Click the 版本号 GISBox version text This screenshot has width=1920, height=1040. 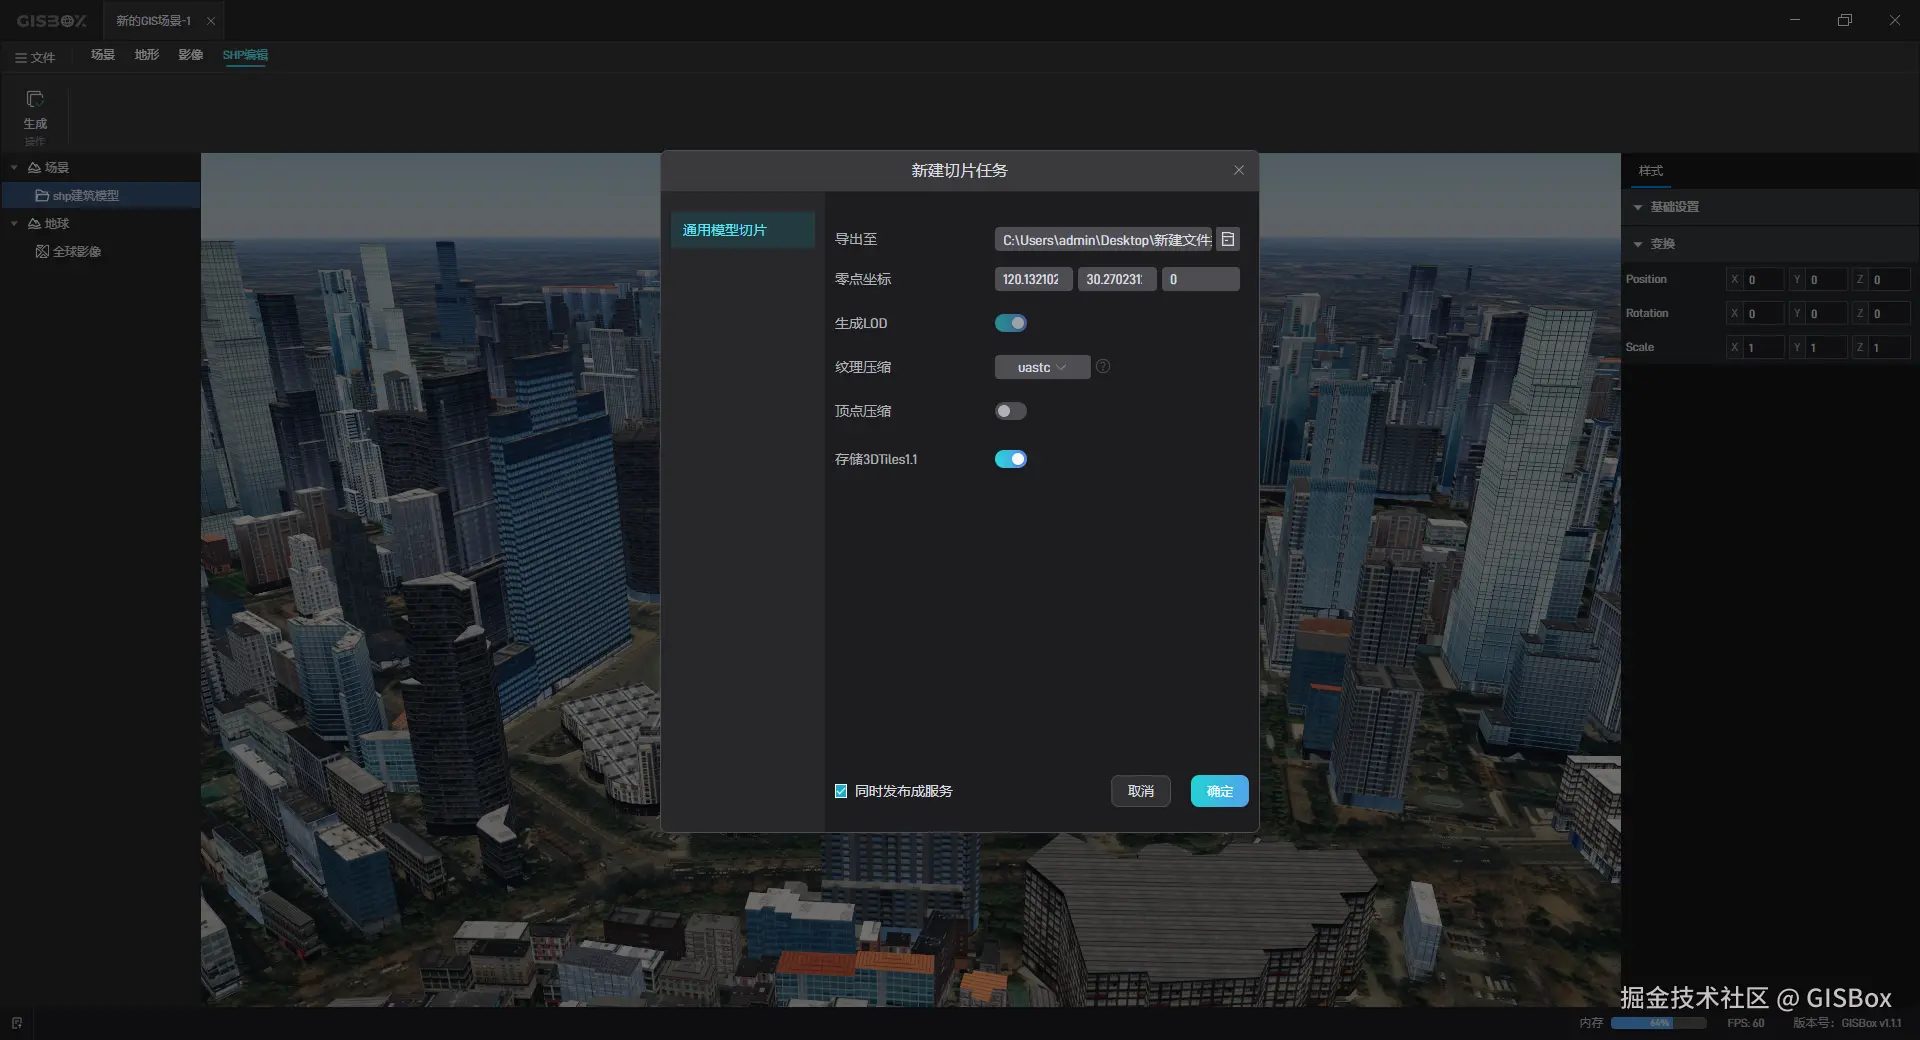pyautogui.click(x=1847, y=1023)
